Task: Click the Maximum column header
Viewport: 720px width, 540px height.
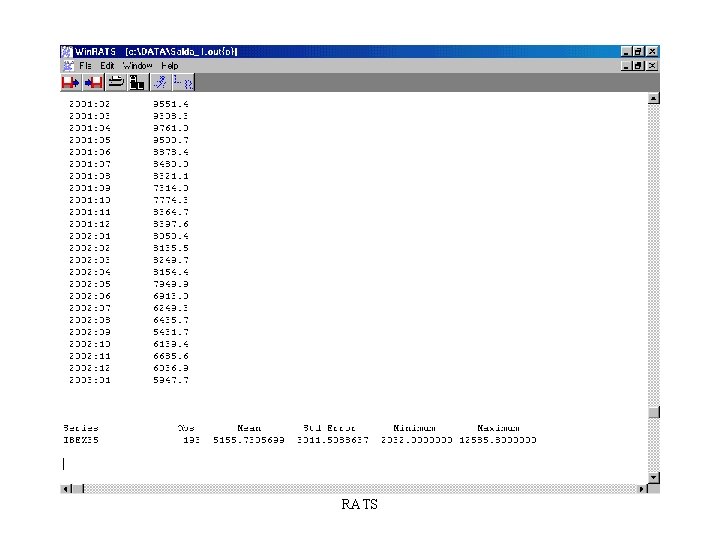Action: pyautogui.click(x=498, y=428)
